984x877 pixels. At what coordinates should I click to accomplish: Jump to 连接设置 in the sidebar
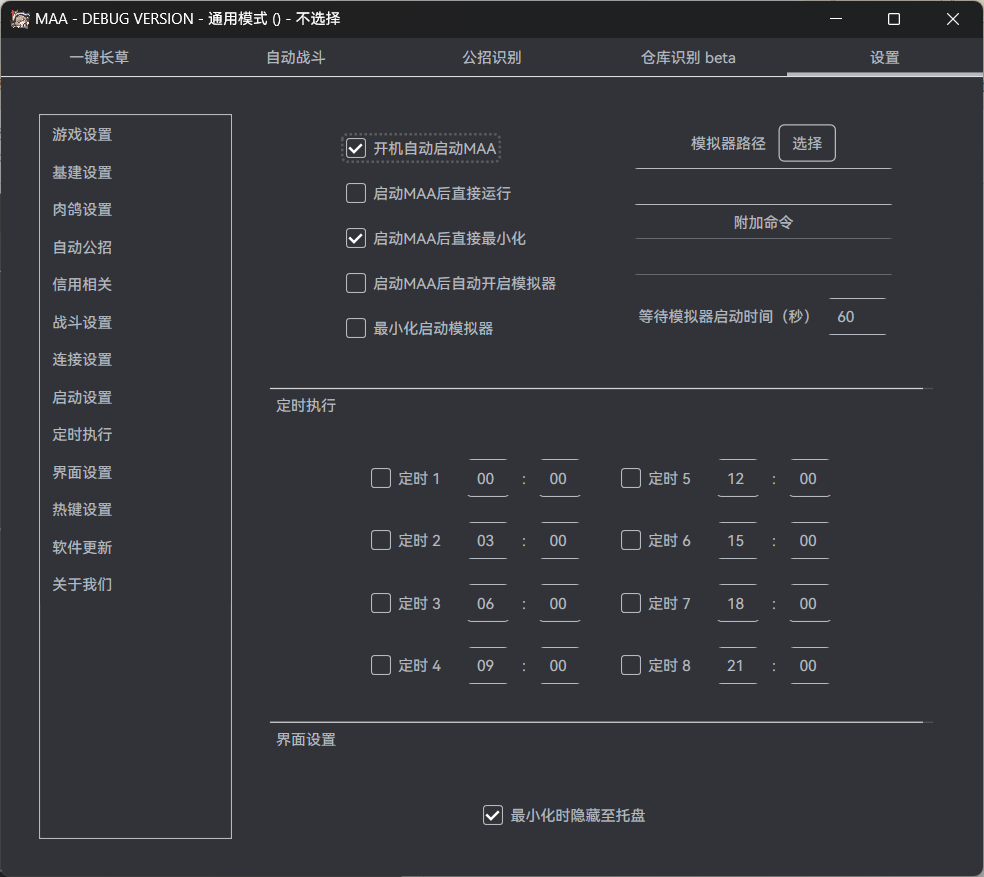point(82,359)
